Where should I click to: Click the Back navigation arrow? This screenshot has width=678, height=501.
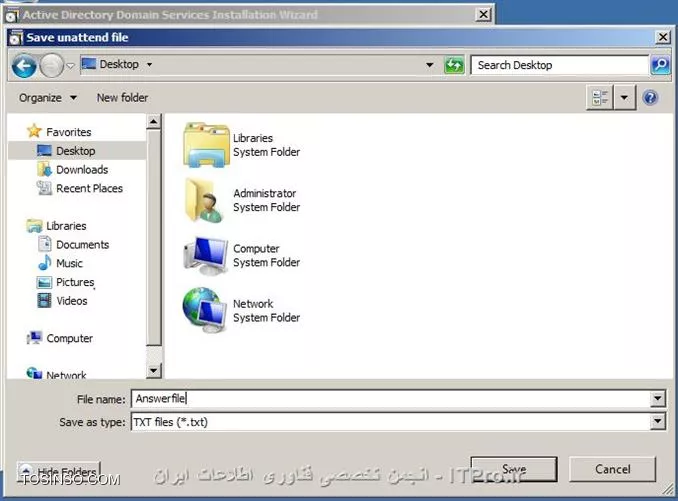[24, 66]
